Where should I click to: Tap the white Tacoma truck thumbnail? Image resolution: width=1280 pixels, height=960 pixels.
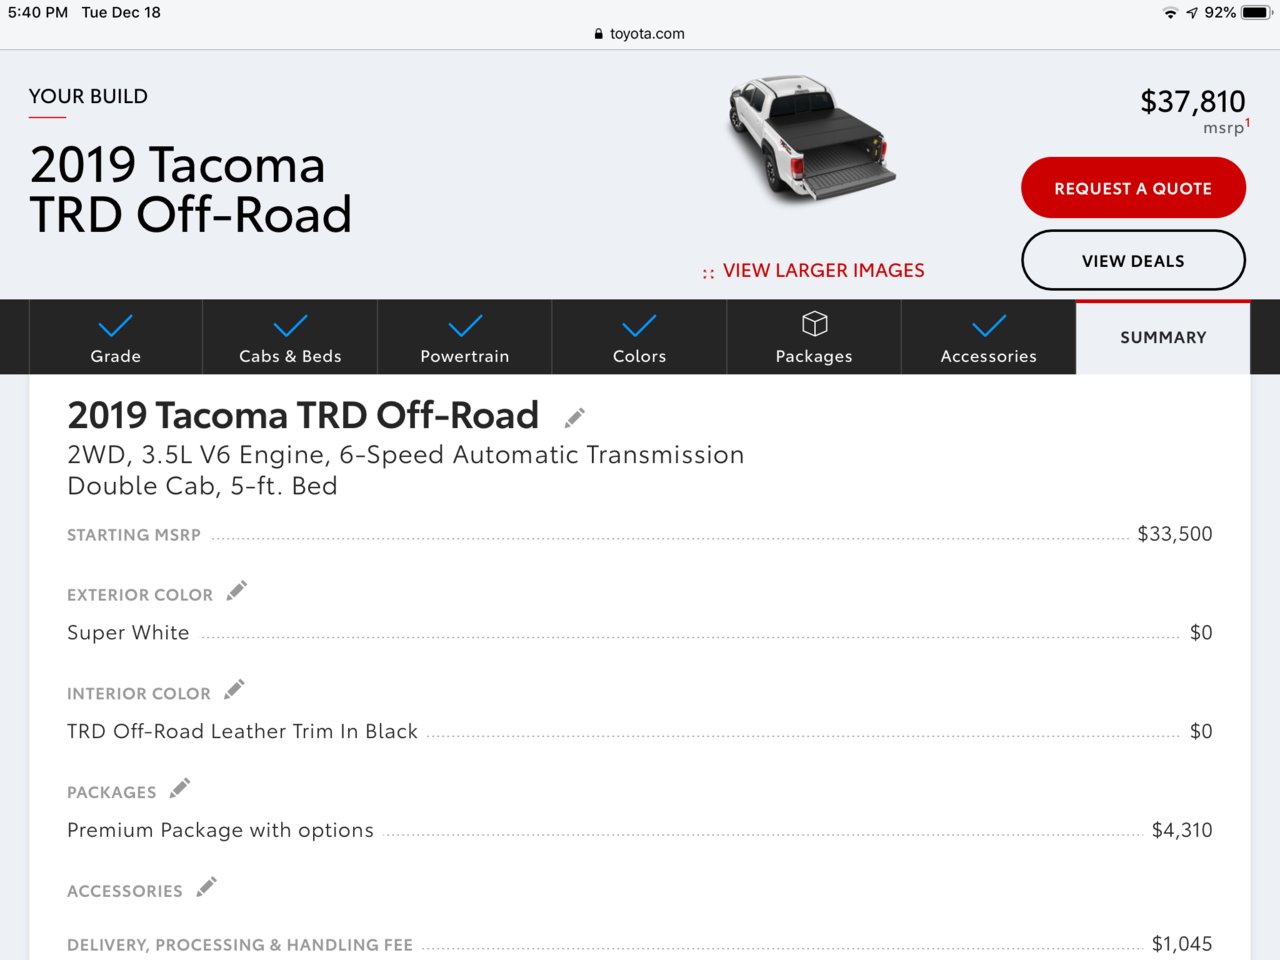click(811, 138)
